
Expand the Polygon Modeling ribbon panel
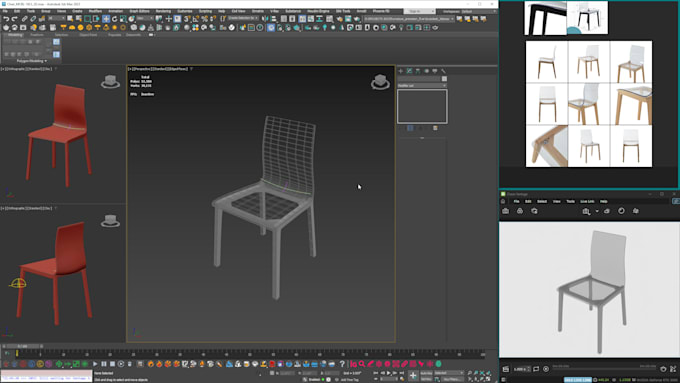31,61
